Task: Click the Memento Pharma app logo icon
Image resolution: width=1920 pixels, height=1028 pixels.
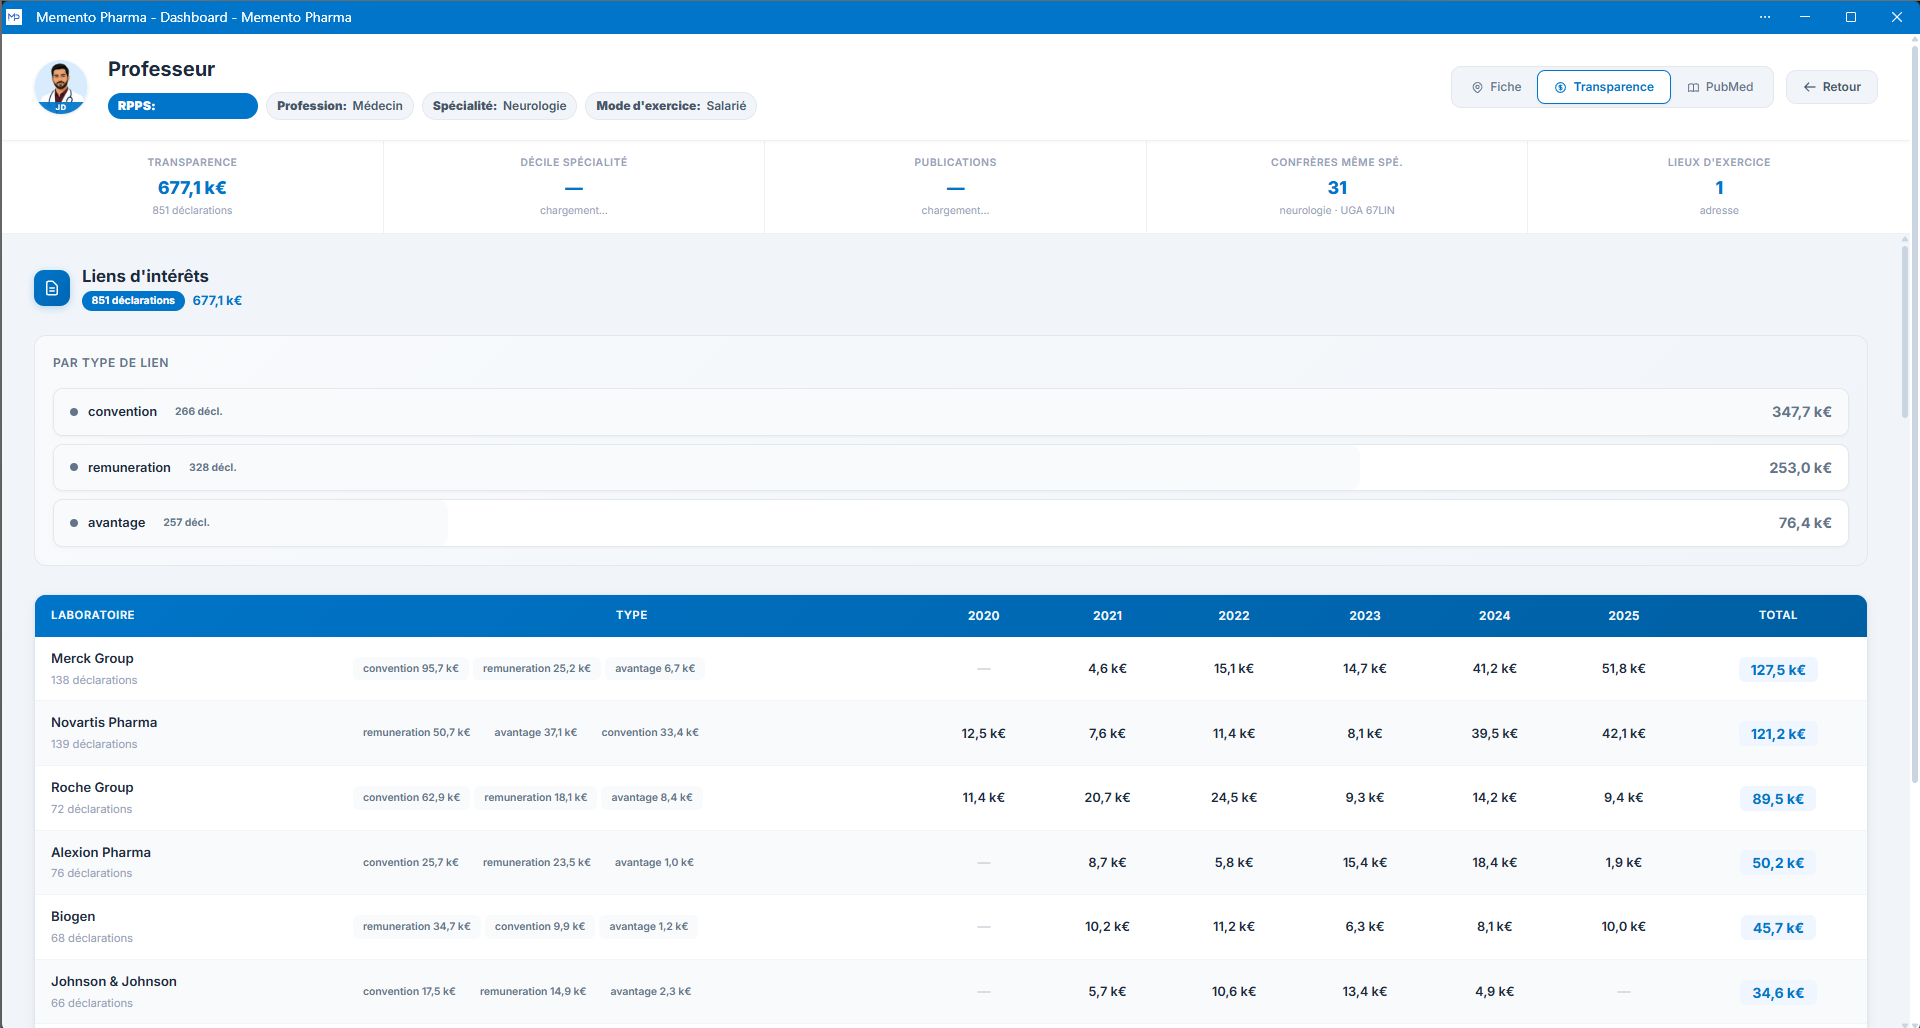Action: pyautogui.click(x=14, y=17)
